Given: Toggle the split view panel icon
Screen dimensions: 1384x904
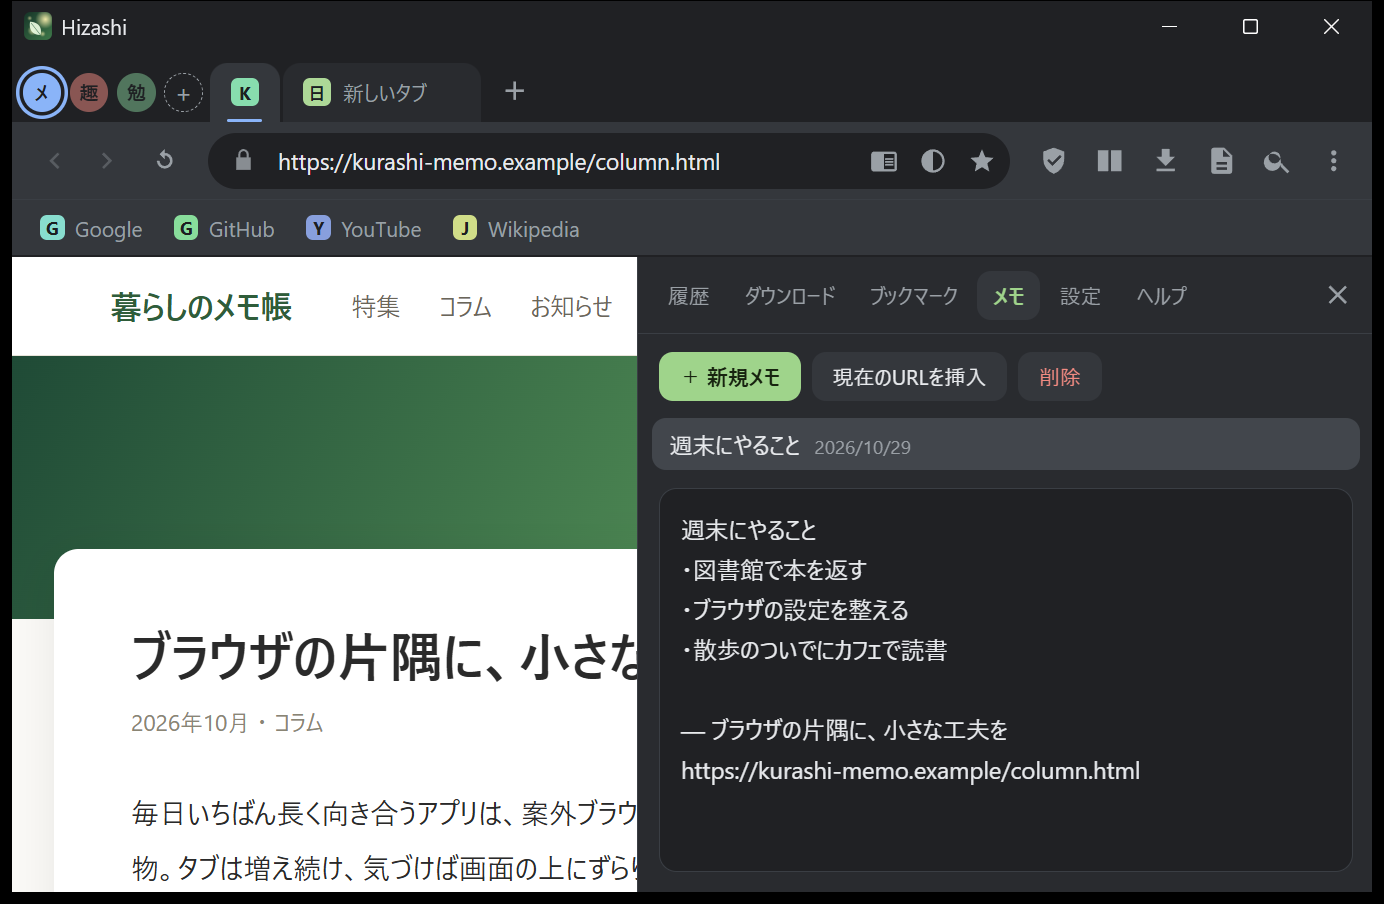Looking at the screenshot, I should [x=1110, y=161].
